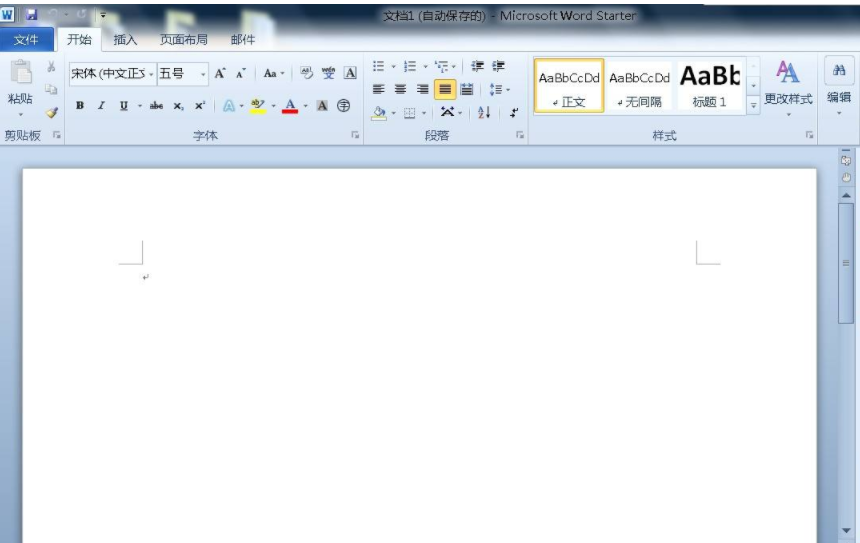860x543 pixels.
Task: Click Numbering list icon
Action: (x=410, y=66)
